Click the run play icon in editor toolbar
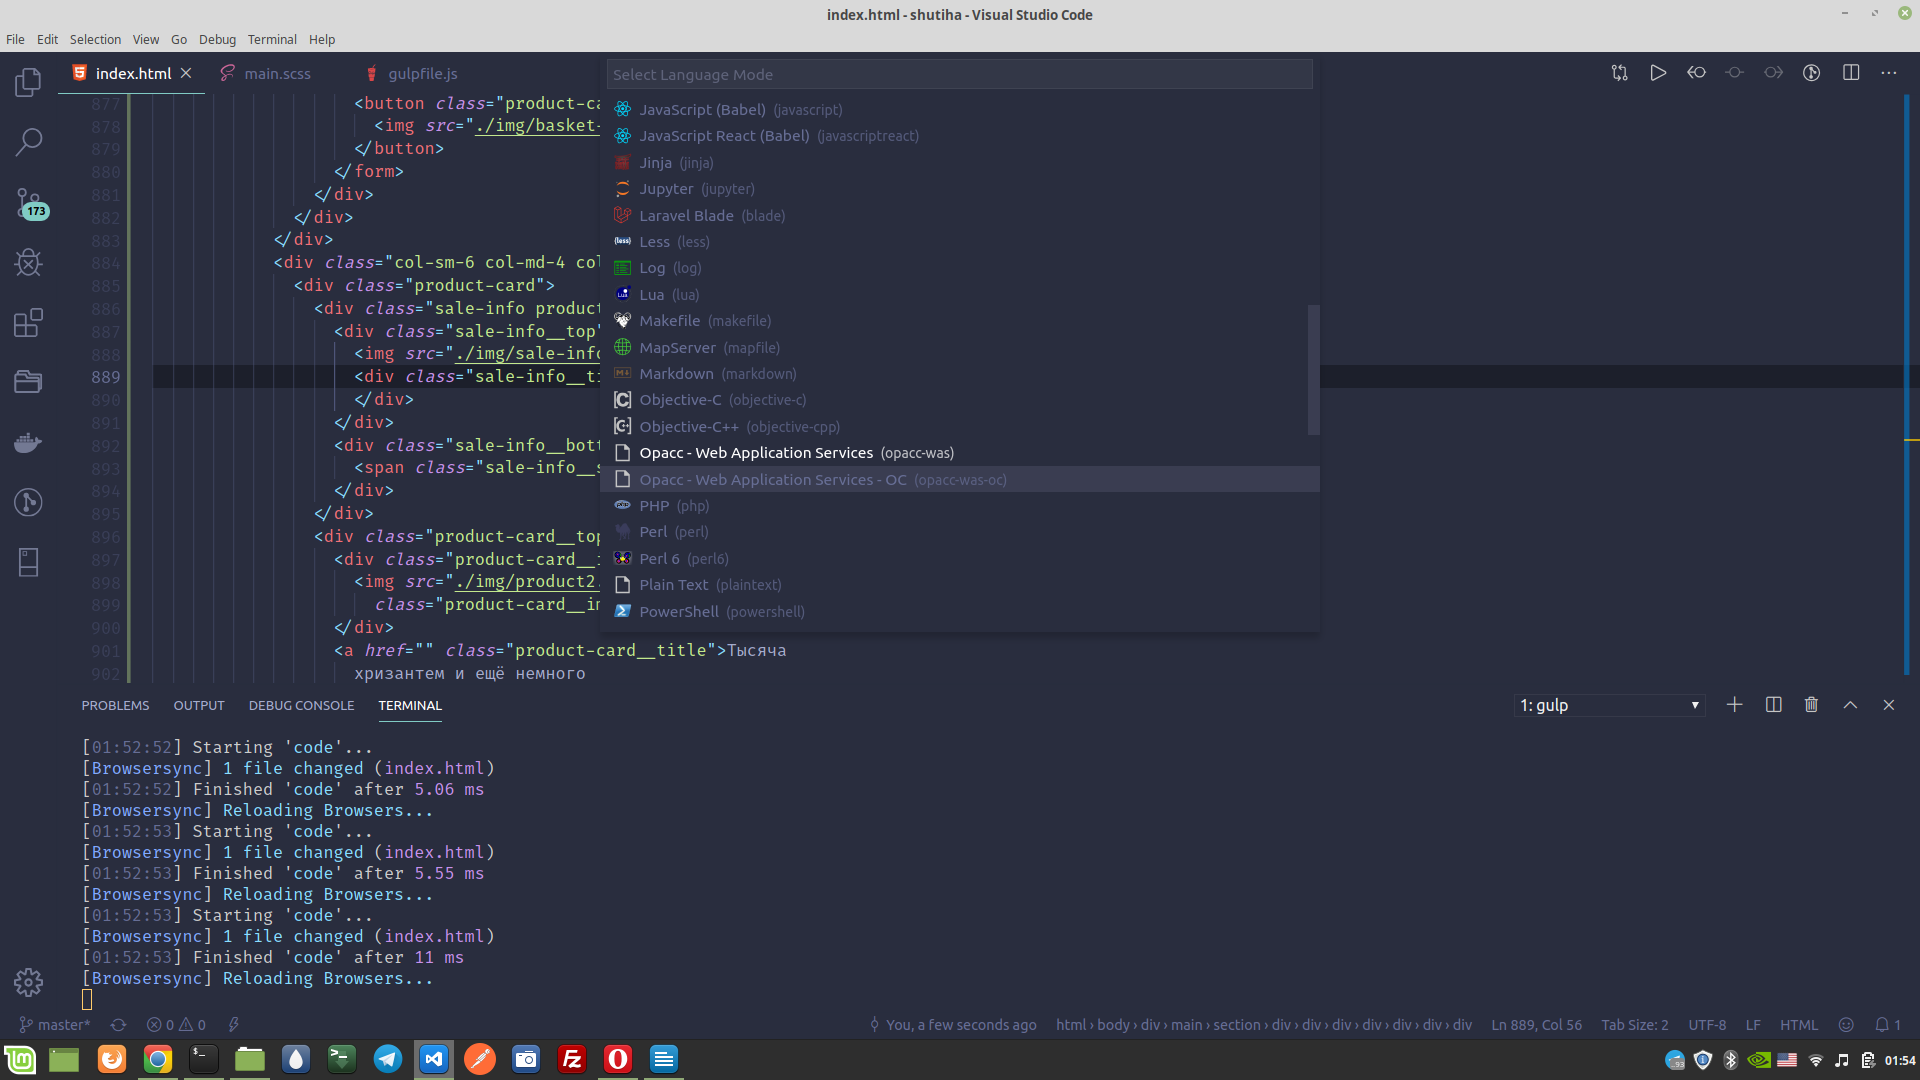This screenshot has height=1080, width=1920. pyautogui.click(x=1658, y=73)
